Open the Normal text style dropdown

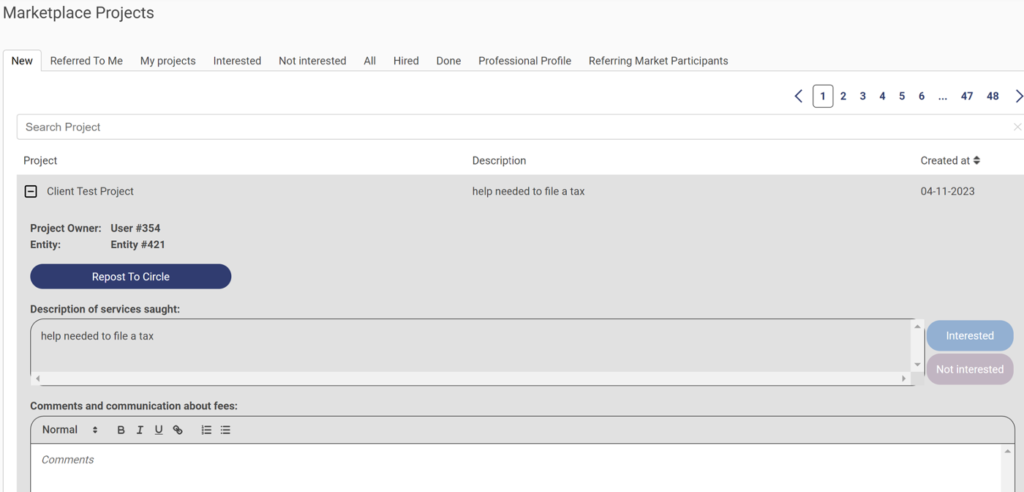click(x=70, y=430)
